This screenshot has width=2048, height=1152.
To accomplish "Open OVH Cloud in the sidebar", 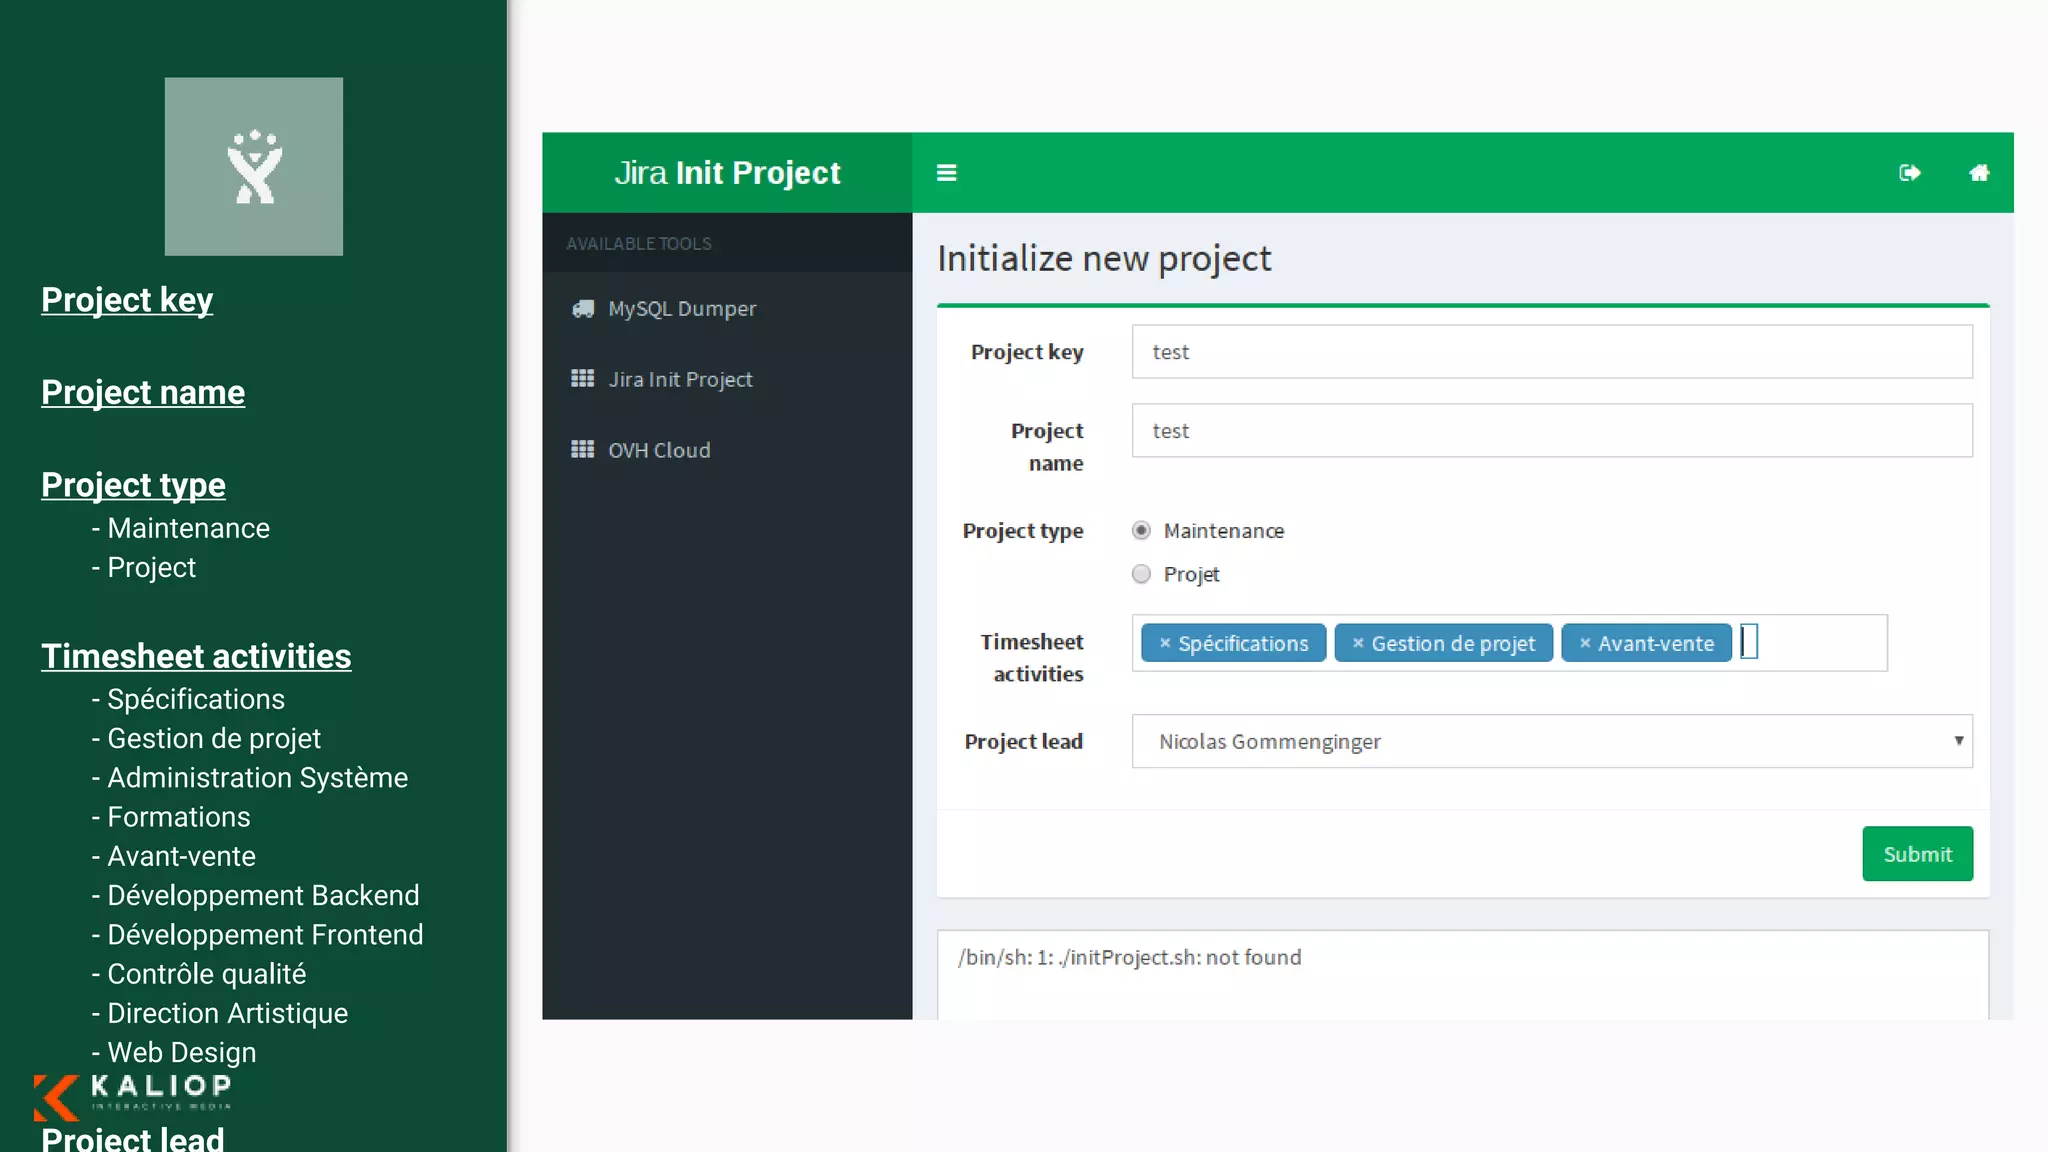I will click(x=727, y=450).
